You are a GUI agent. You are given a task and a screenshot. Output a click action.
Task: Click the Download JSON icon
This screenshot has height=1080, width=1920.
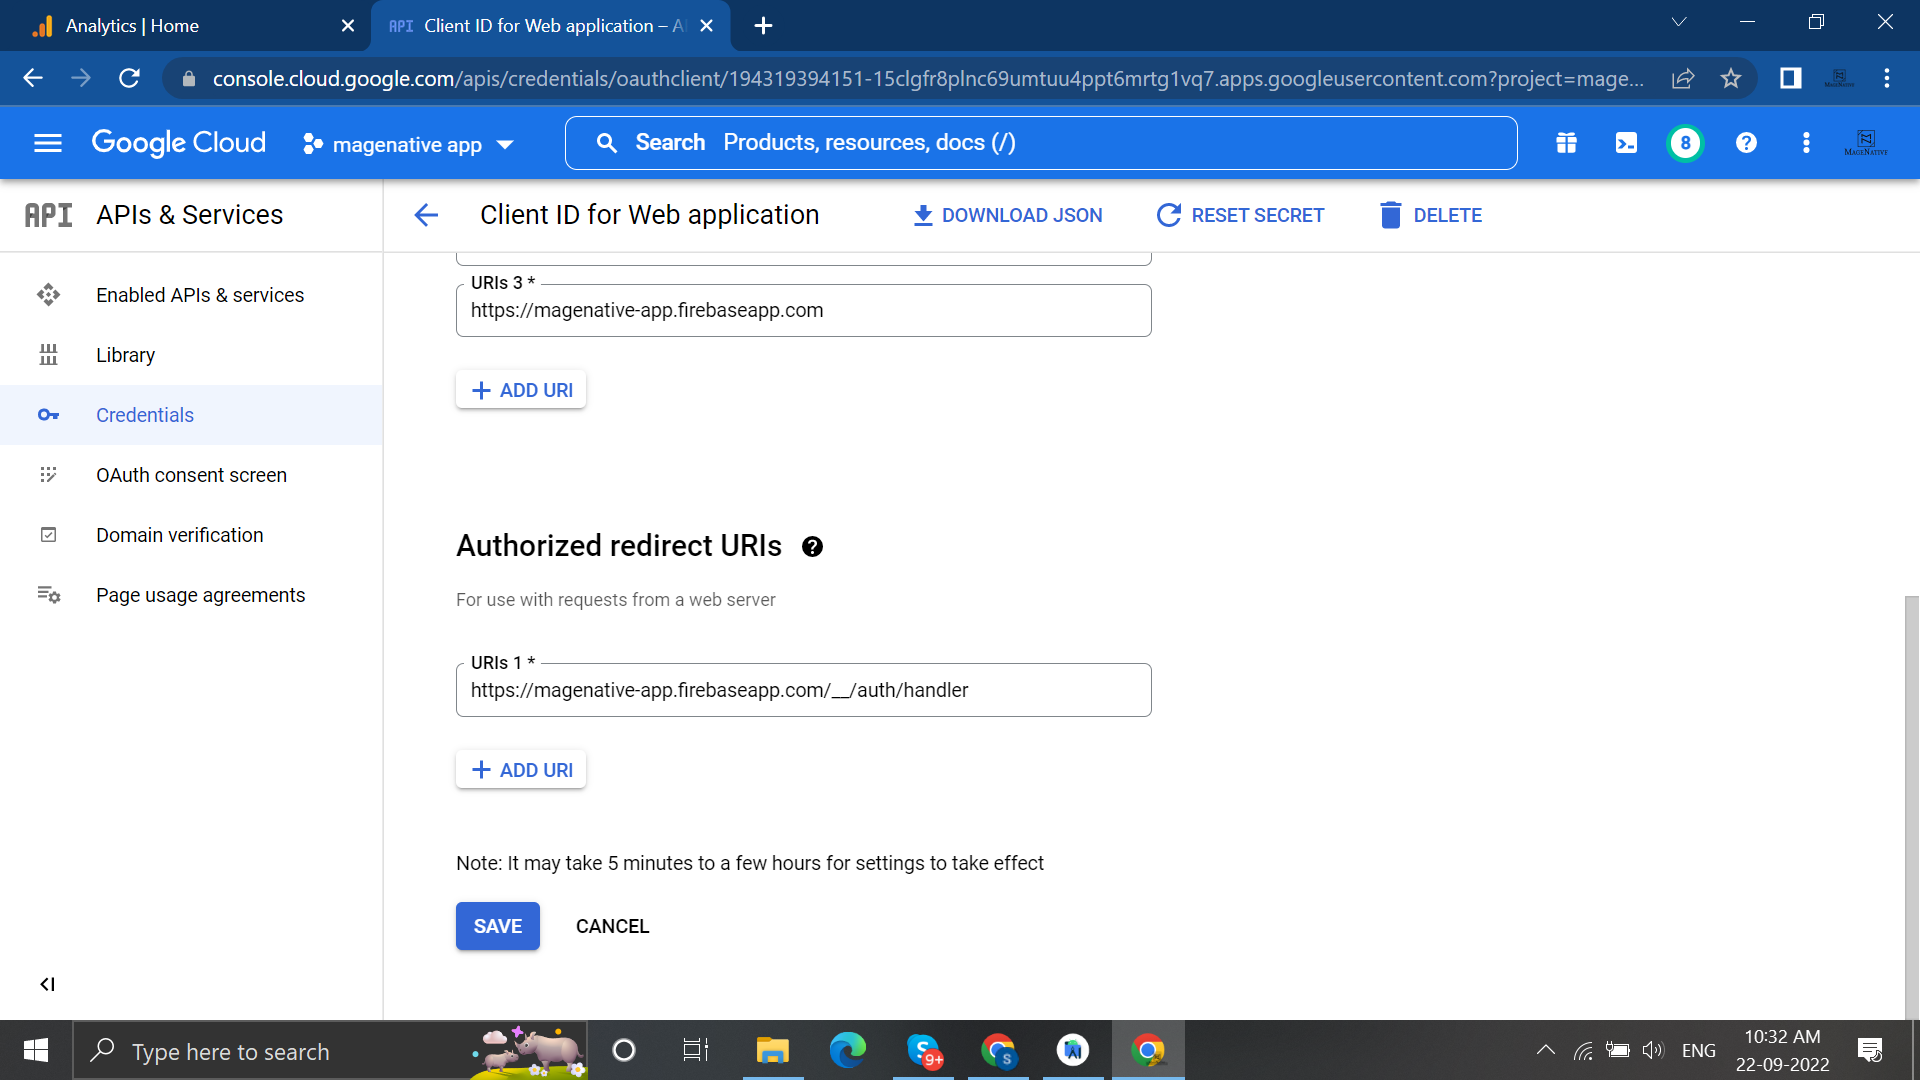tap(923, 215)
